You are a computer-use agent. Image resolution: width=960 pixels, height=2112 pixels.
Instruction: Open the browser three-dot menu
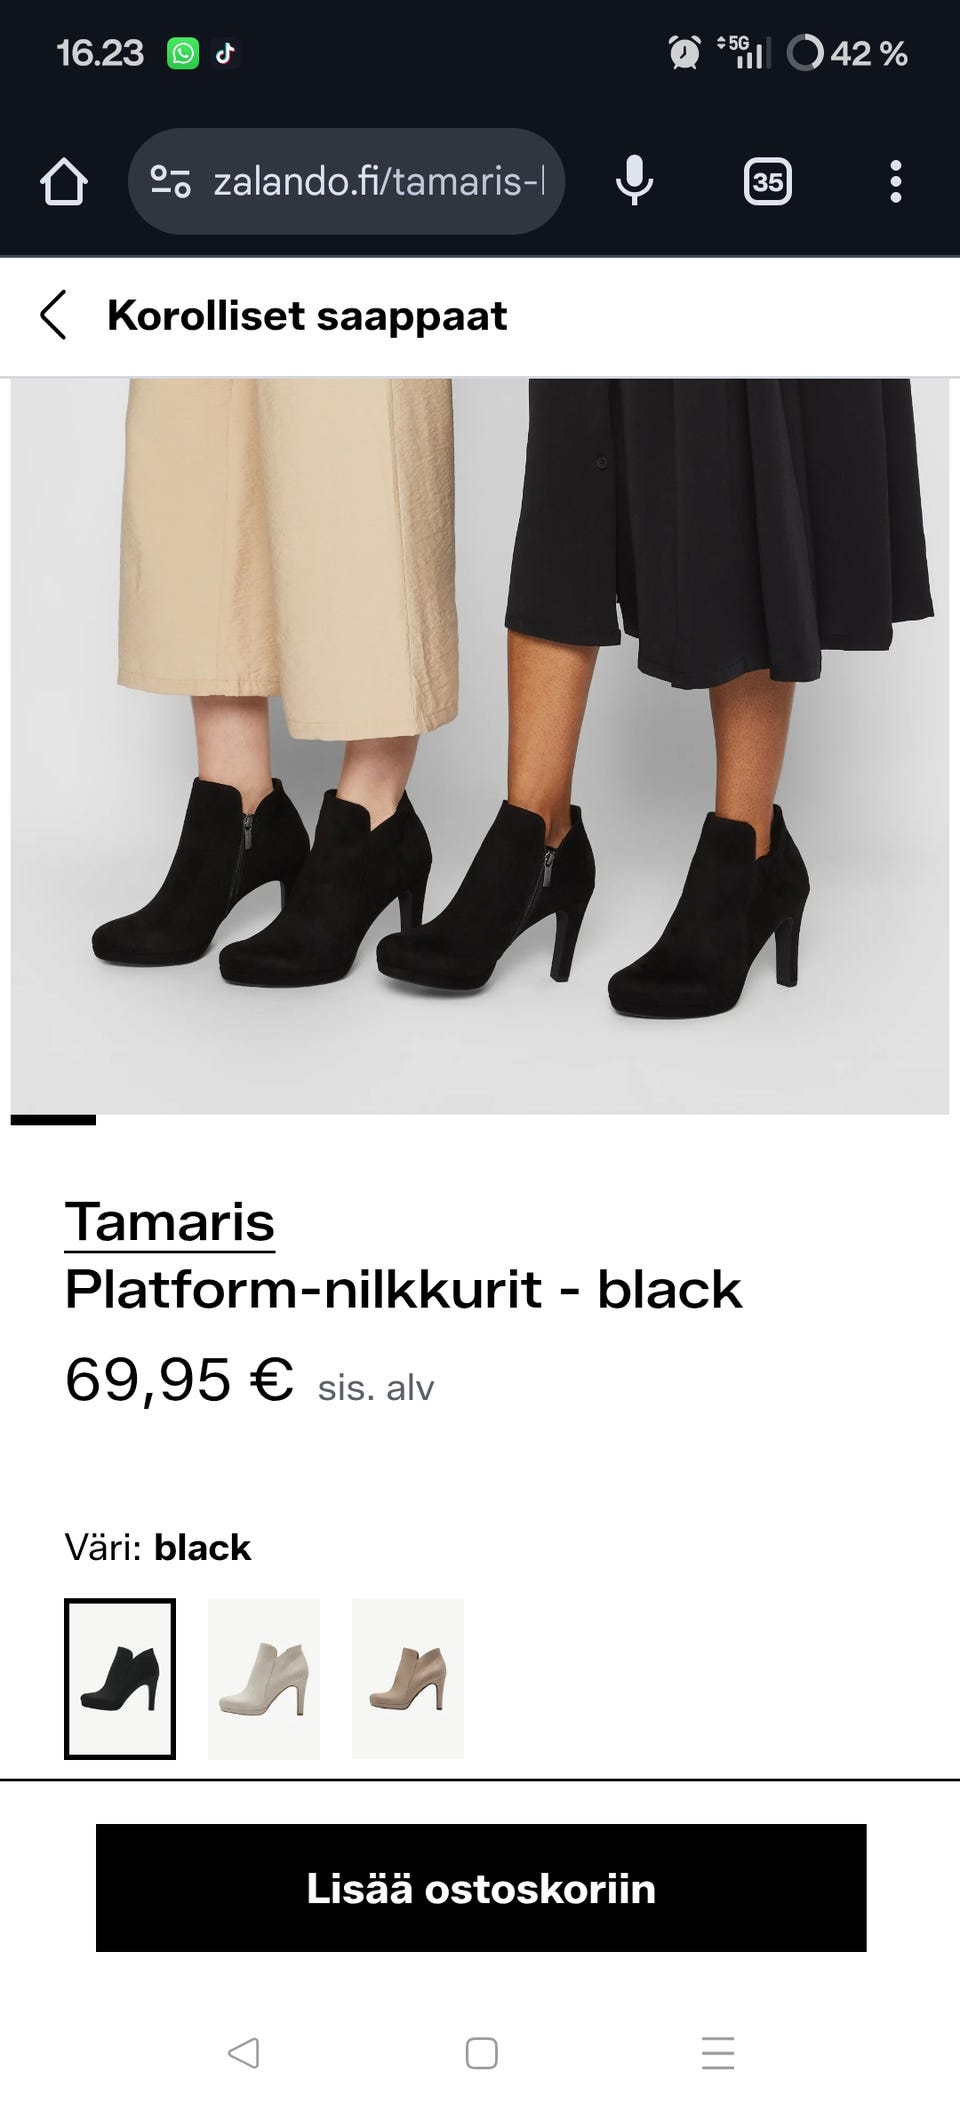point(895,182)
